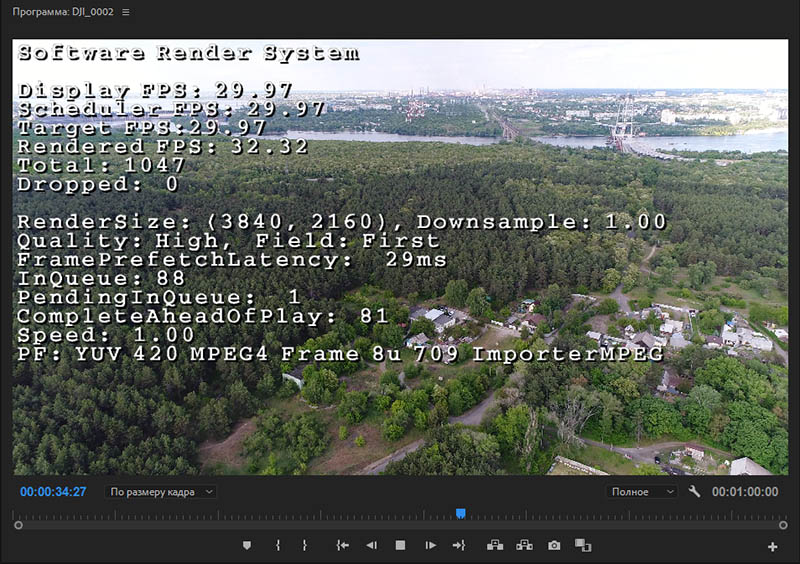This screenshot has width=800, height=564.
Task: Click the Add Marker icon
Action: point(247,546)
